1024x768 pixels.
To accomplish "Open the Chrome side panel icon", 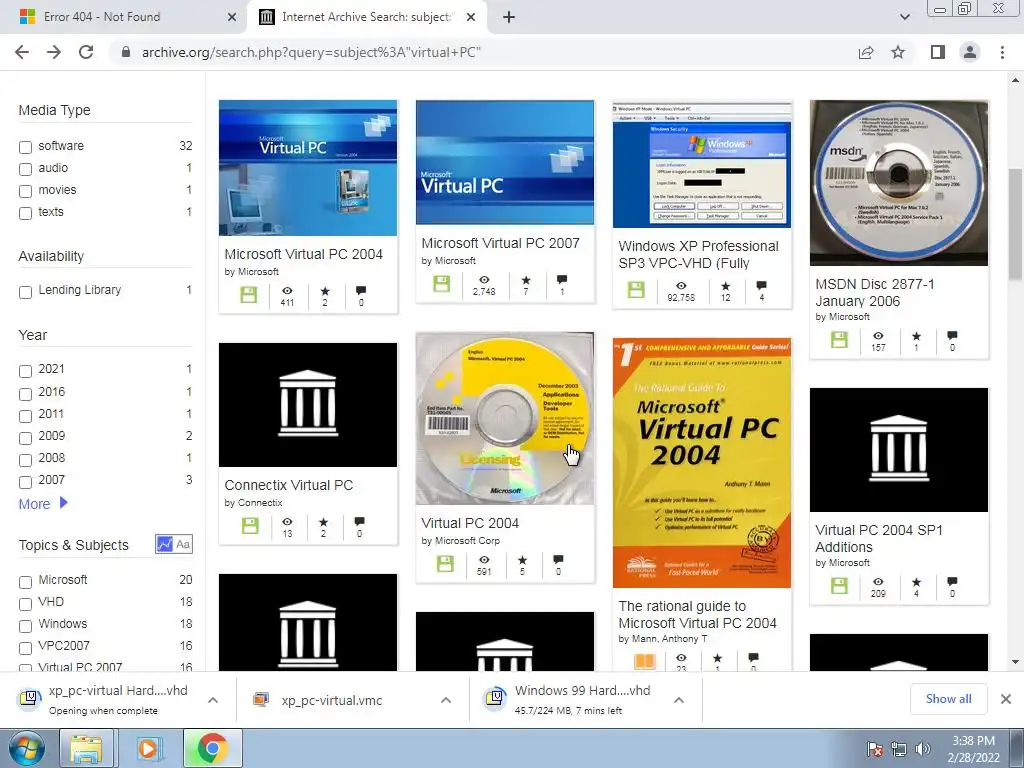I will pyautogui.click(x=938, y=52).
